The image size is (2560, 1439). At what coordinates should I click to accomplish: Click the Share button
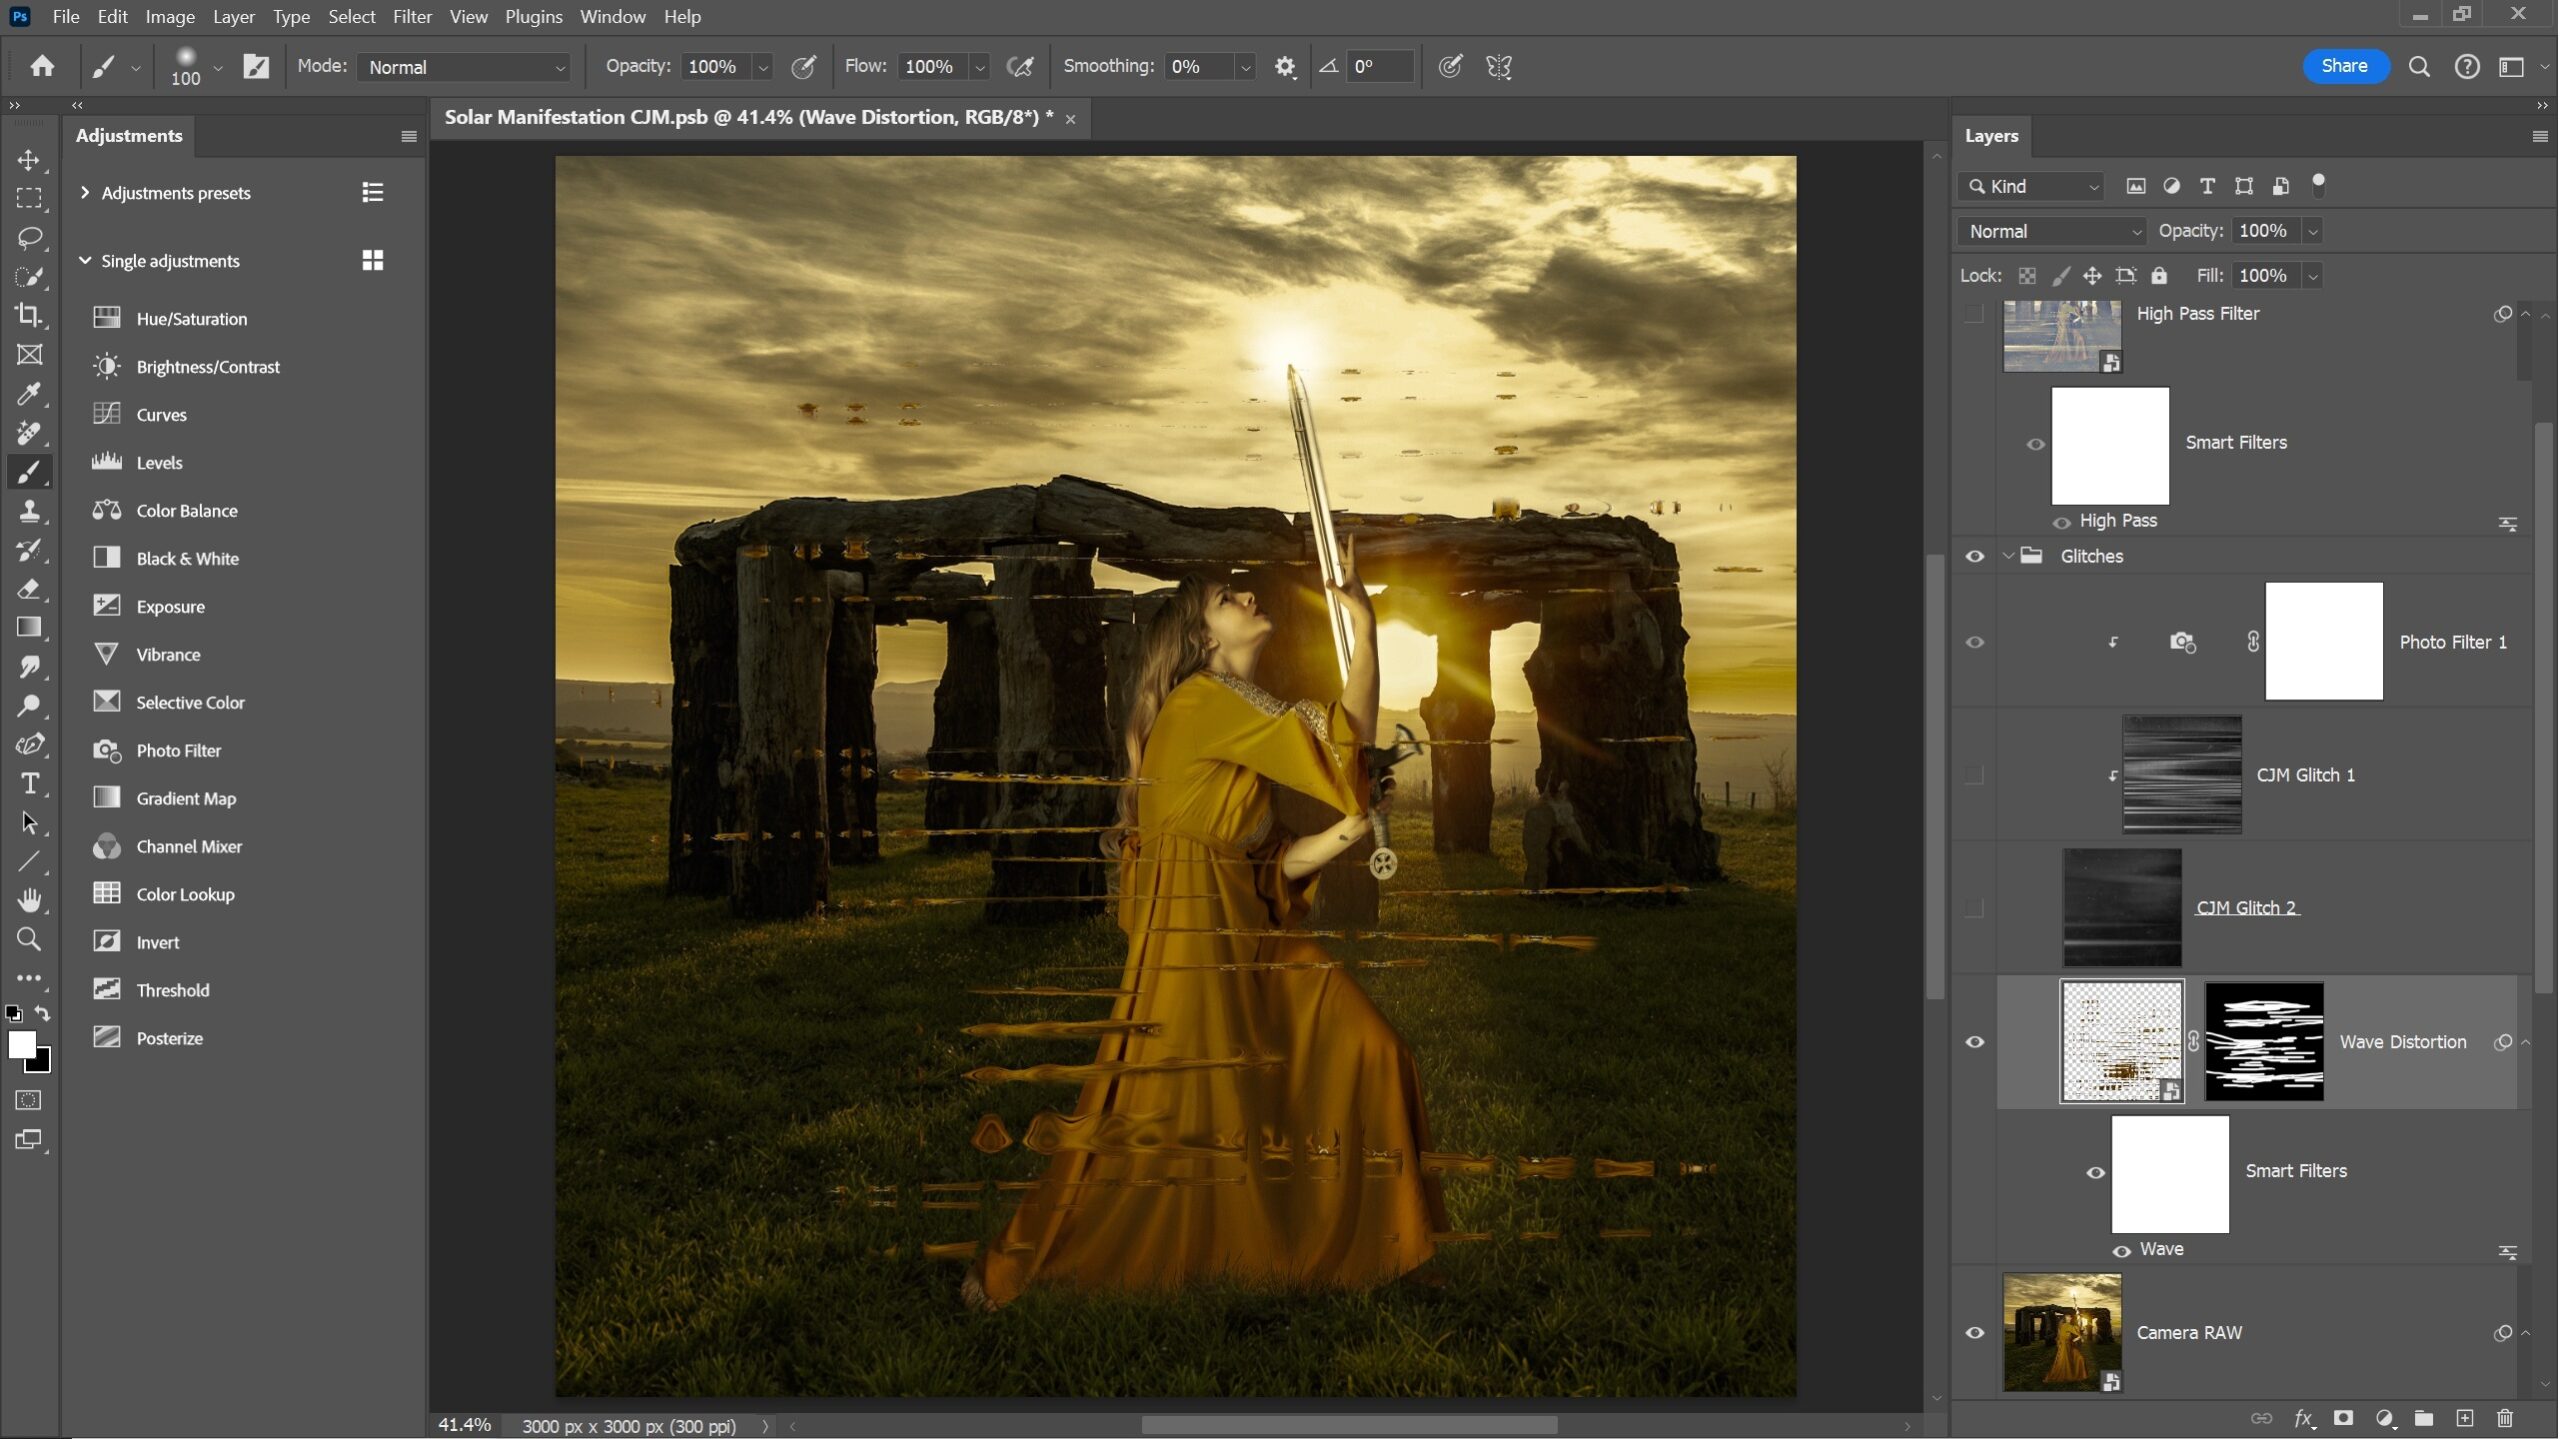[x=2344, y=66]
